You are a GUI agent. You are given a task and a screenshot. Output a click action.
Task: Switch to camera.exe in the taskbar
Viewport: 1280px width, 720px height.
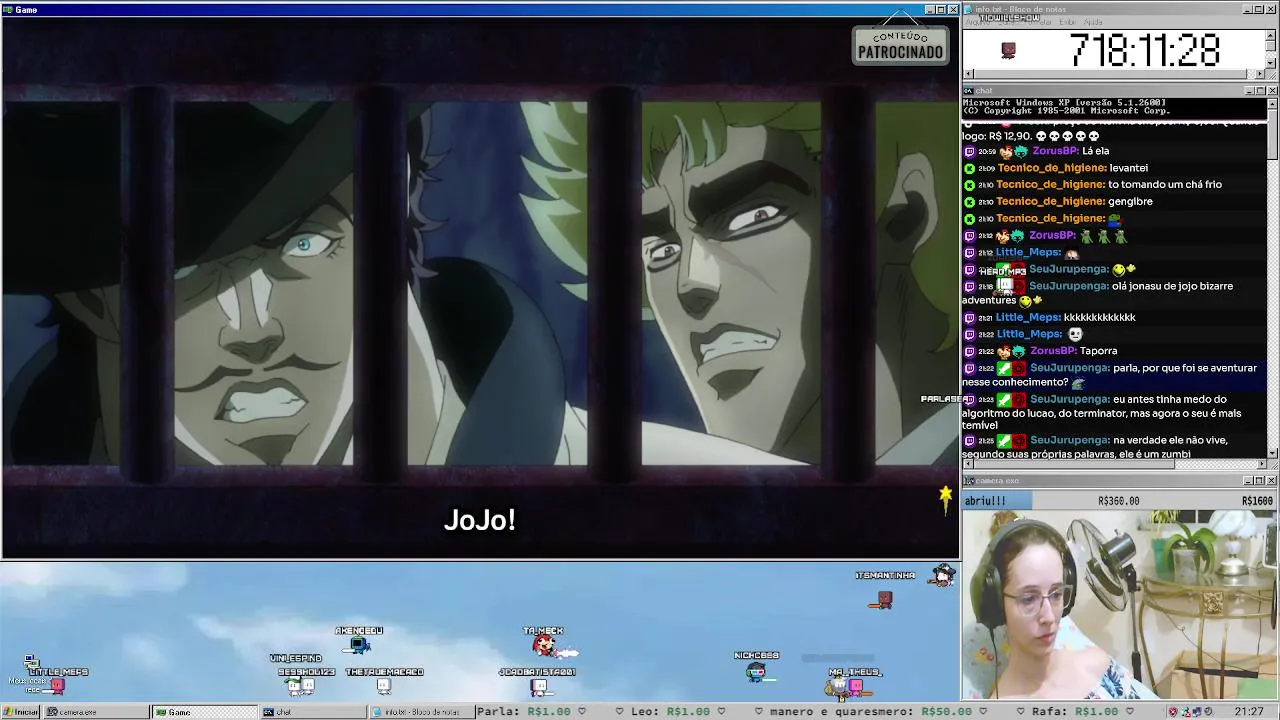point(95,712)
